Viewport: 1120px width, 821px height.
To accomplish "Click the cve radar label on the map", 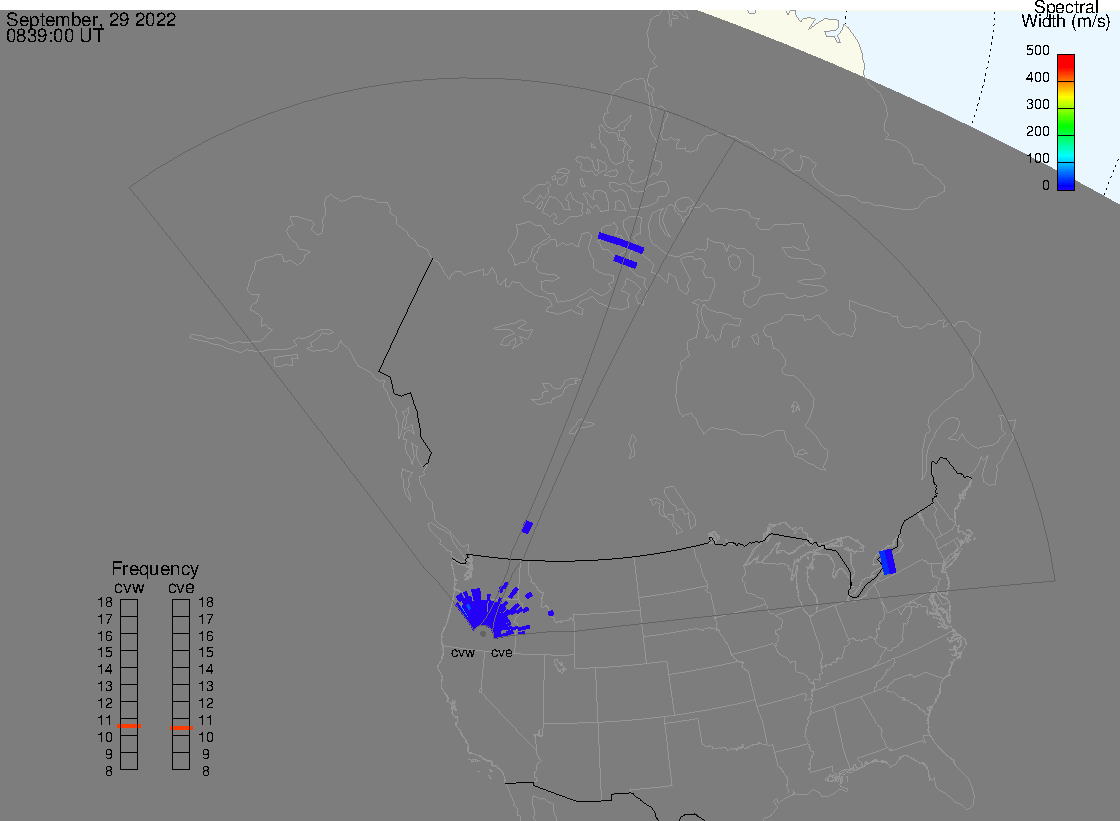I will pos(501,653).
